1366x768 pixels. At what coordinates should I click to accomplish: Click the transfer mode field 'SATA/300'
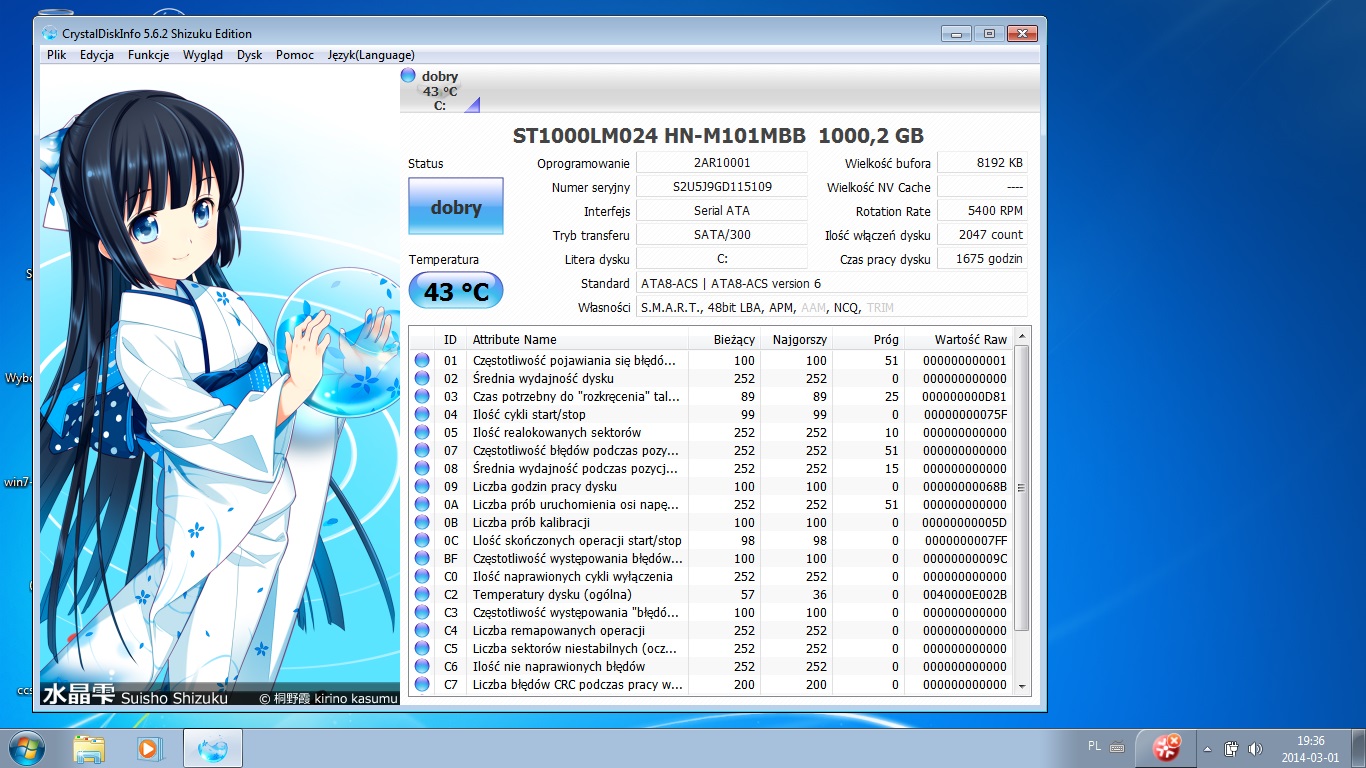[x=722, y=235]
